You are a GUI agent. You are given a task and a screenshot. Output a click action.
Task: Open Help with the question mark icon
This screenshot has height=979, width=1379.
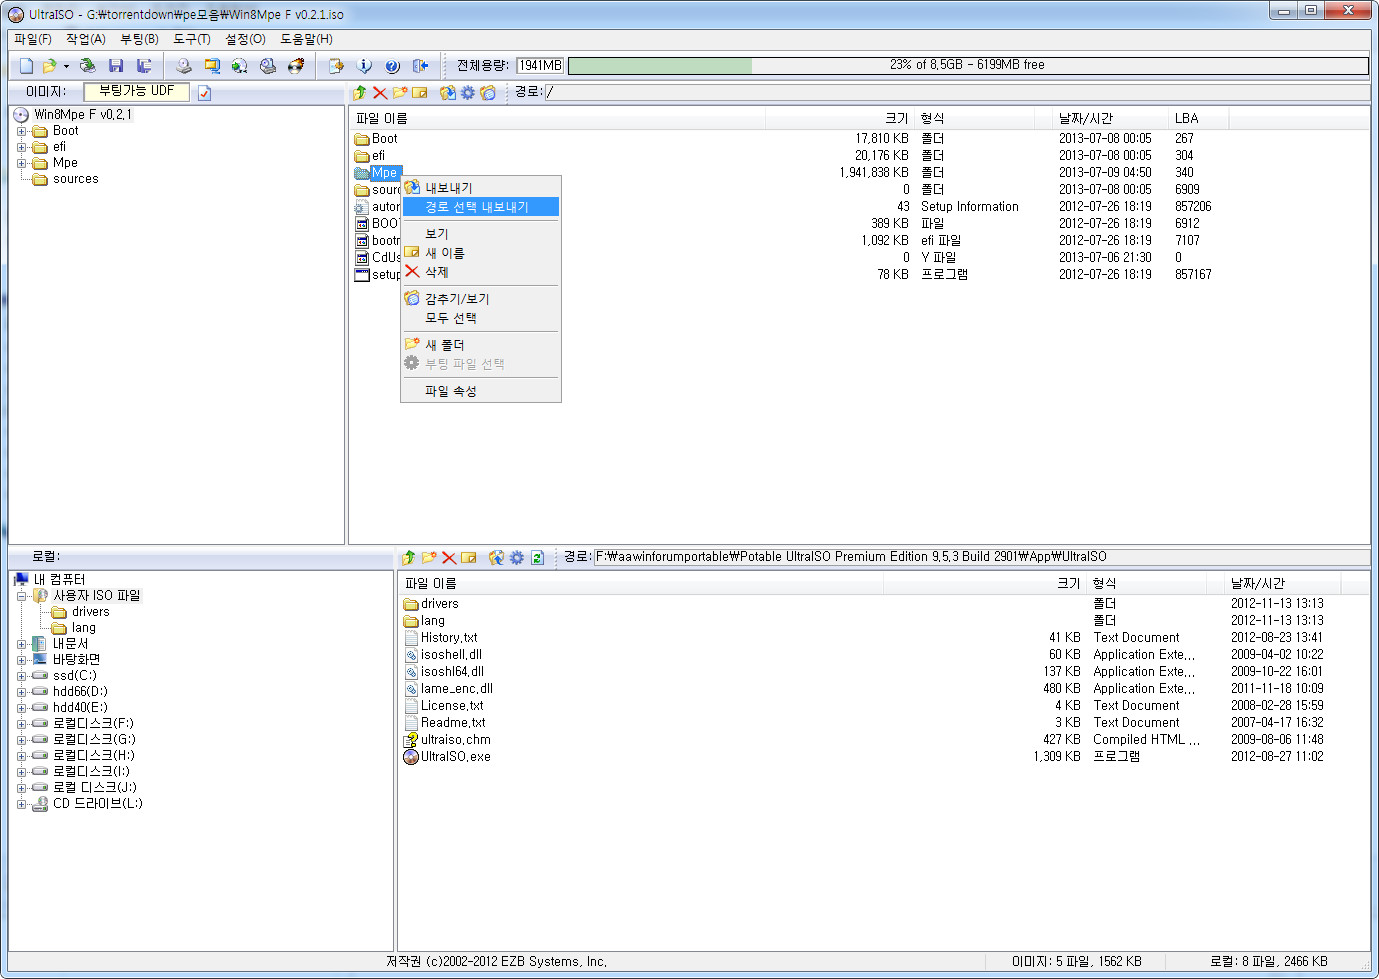coord(392,66)
